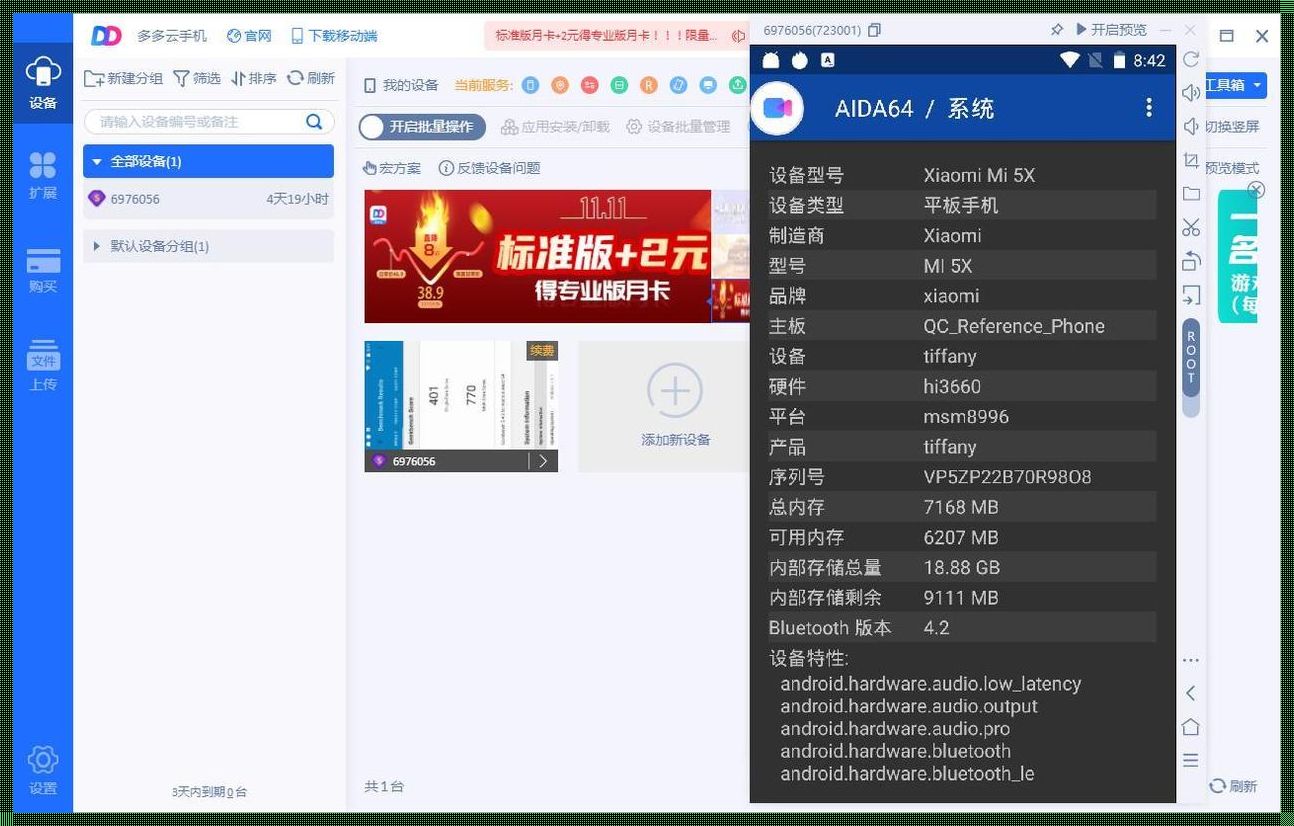Click the 下载移动端 mobile download link
Screen dimensions: 1294x826
coord(334,35)
